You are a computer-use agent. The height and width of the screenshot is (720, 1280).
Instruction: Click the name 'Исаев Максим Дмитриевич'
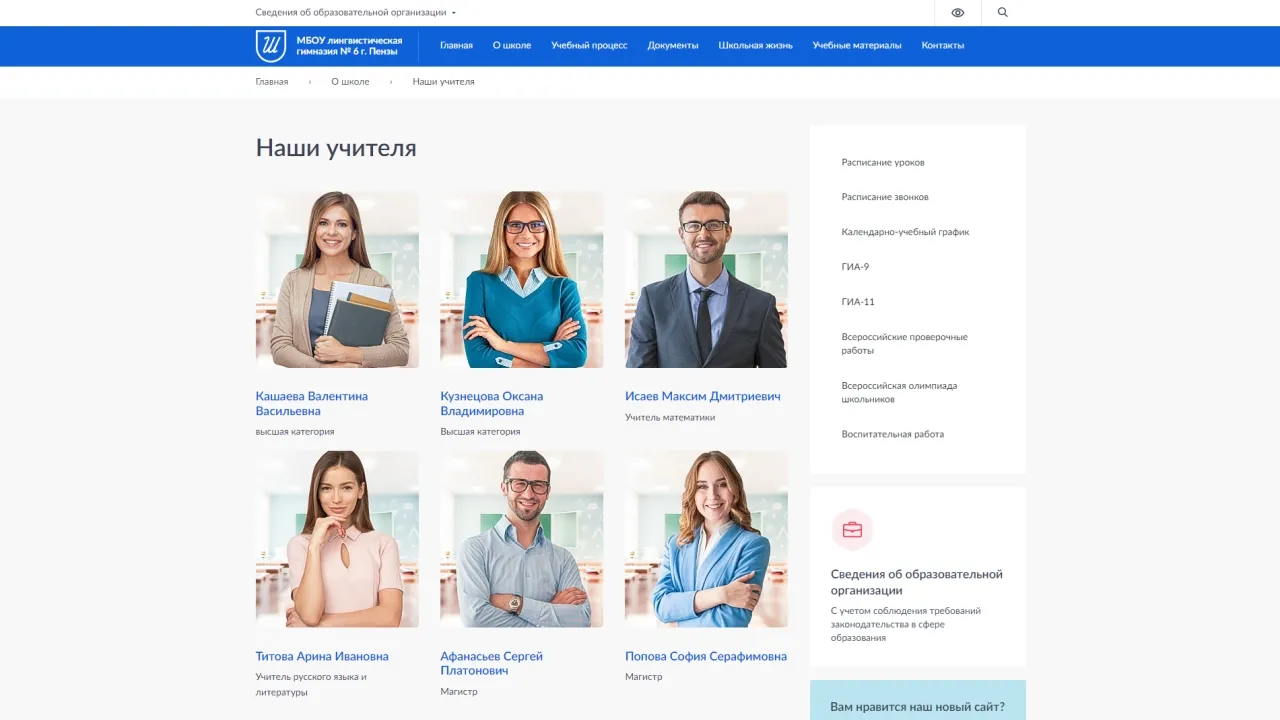pyautogui.click(x=703, y=396)
